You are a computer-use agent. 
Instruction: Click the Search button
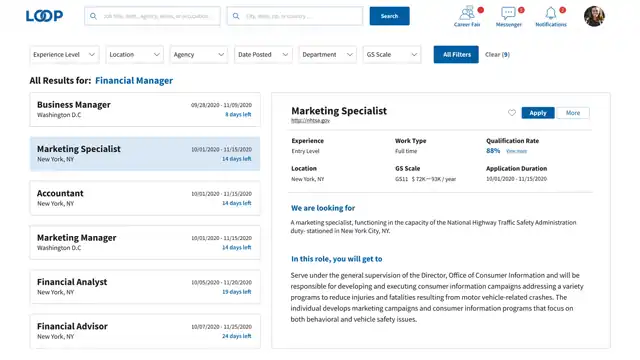tap(389, 16)
